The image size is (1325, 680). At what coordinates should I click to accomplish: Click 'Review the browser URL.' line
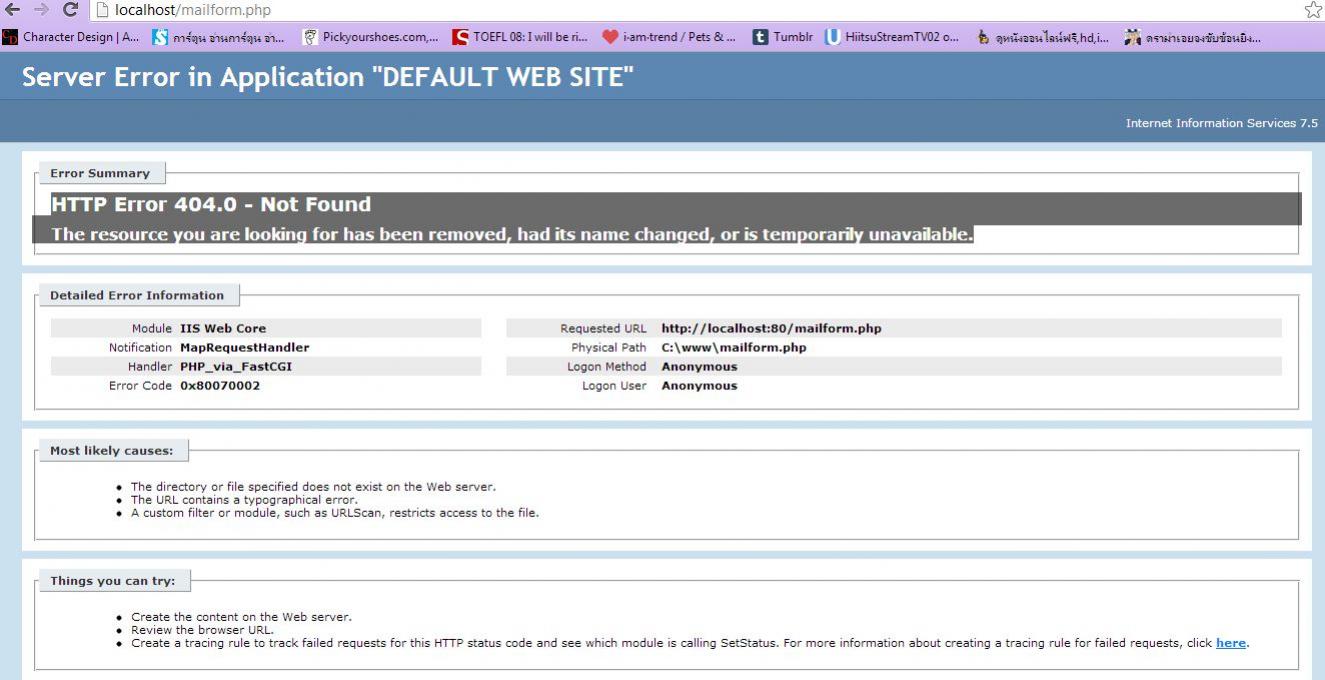tap(202, 630)
